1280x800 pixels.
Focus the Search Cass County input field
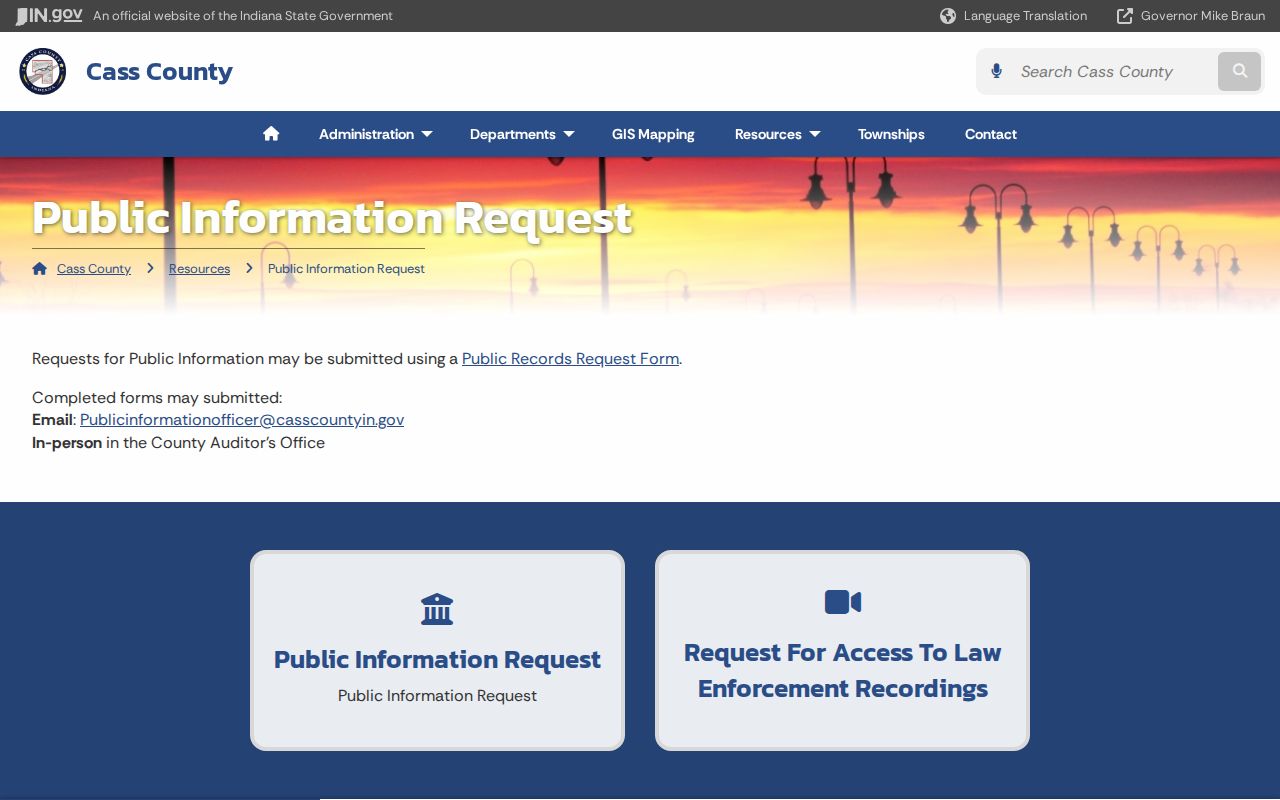tap(1112, 71)
